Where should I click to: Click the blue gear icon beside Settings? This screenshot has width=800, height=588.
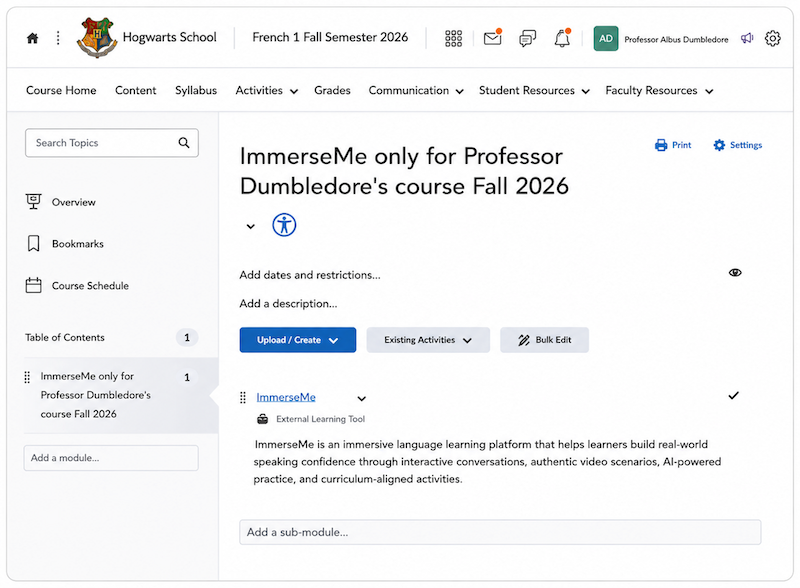(x=719, y=145)
